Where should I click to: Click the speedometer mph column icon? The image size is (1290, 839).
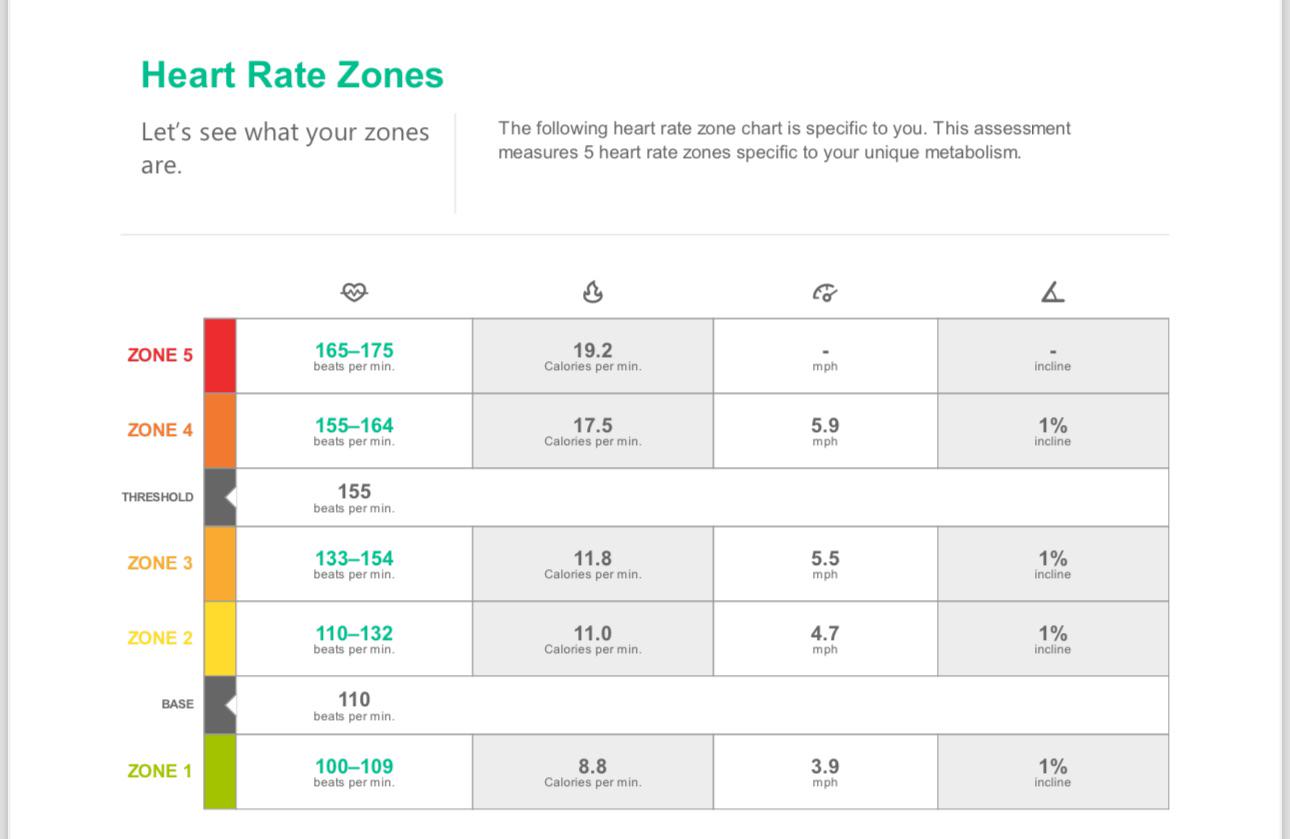point(825,292)
